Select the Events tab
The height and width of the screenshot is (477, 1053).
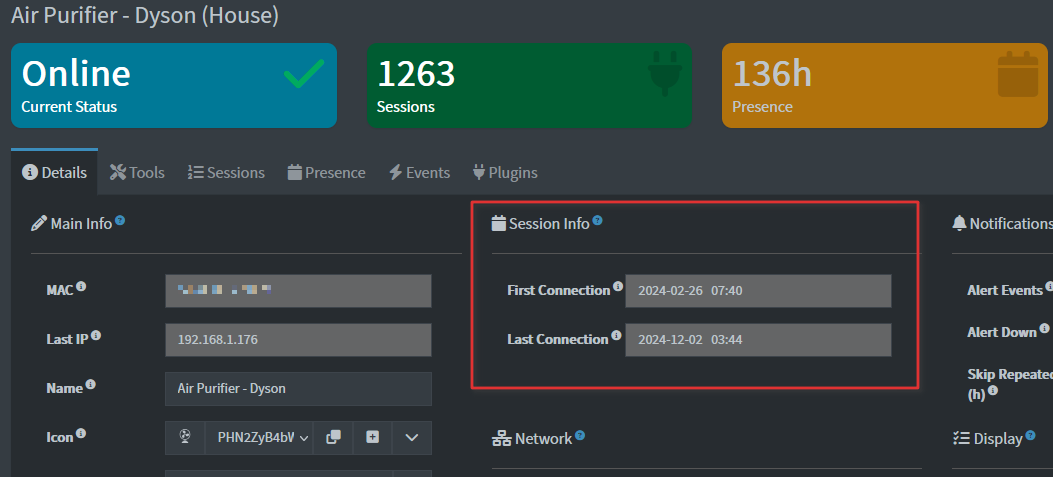click(419, 172)
